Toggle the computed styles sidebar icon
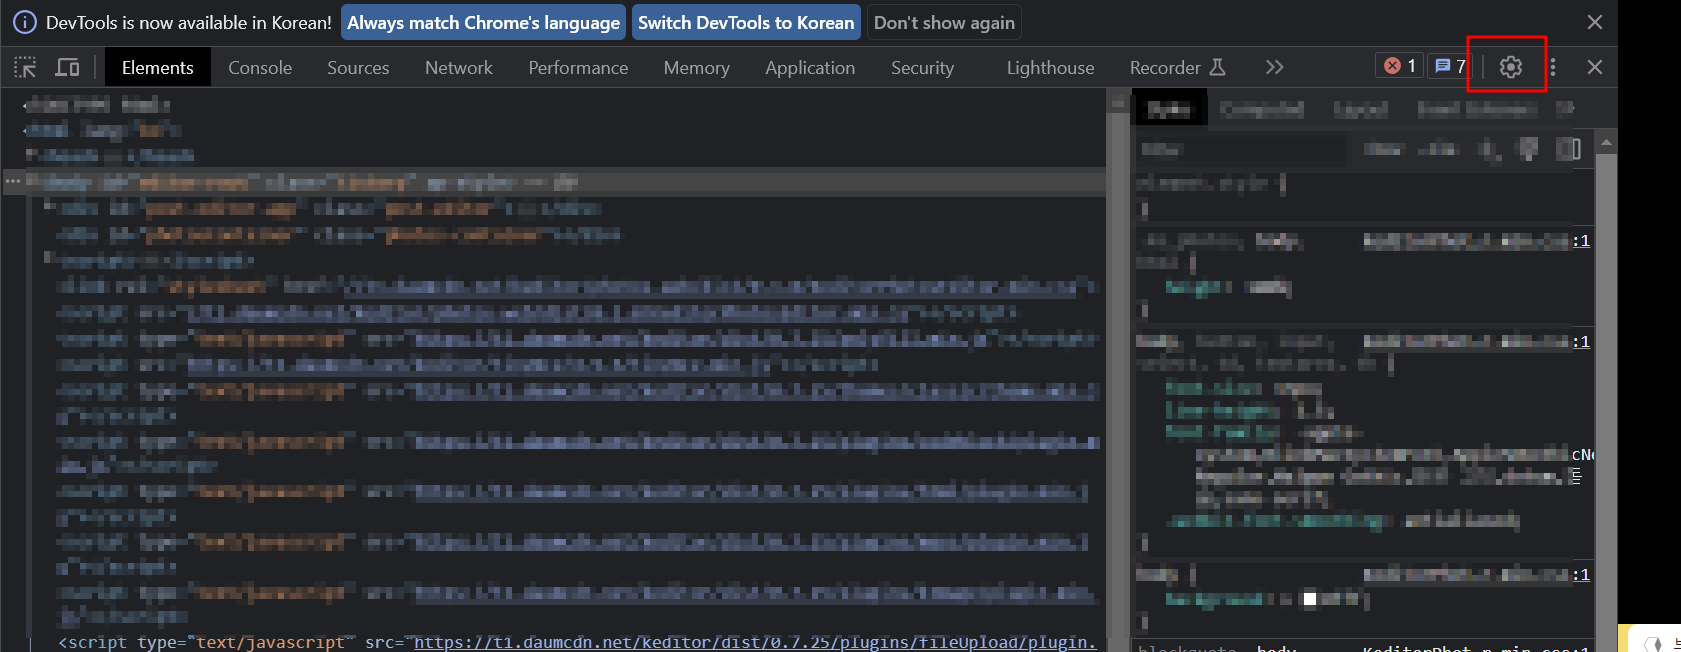1681x652 pixels. tap(1569, 149)
